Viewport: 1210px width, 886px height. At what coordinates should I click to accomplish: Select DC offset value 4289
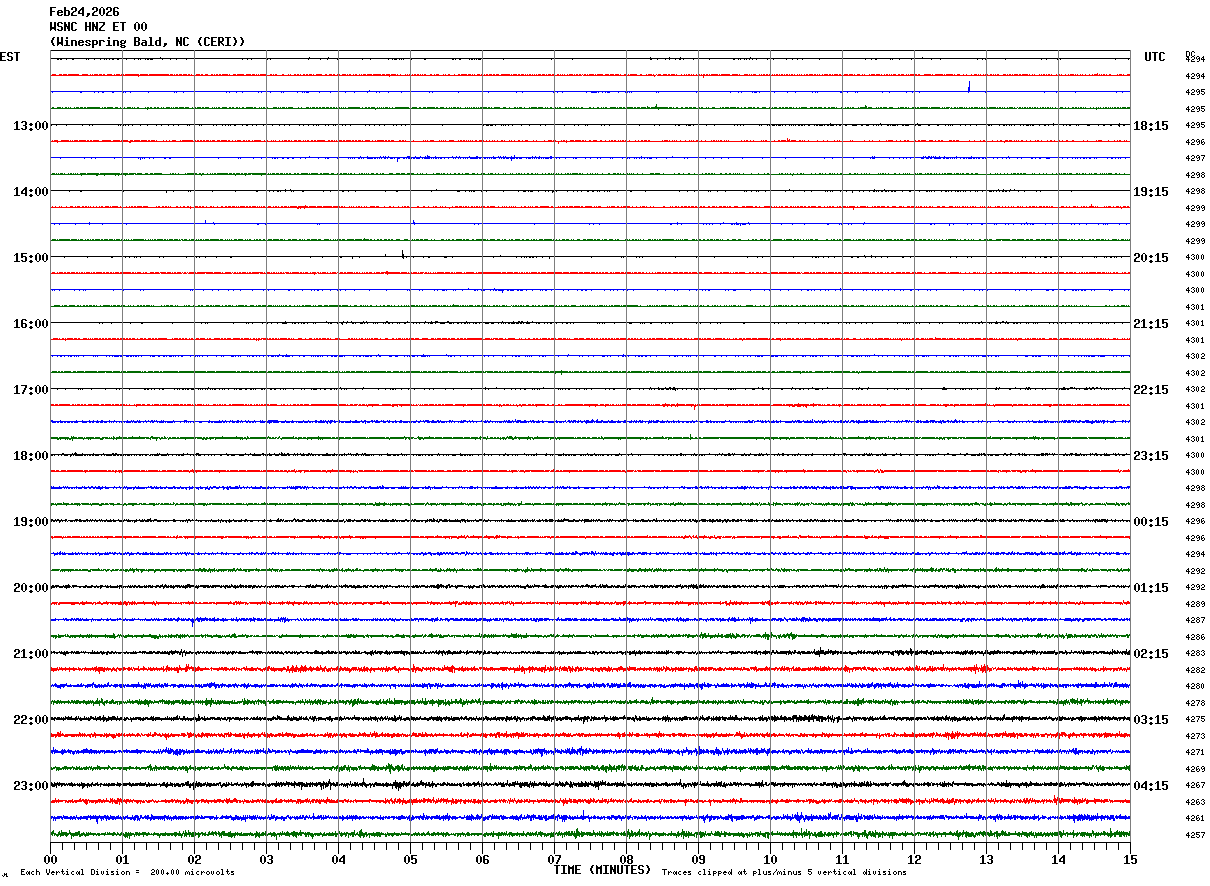click(1195, 604)
